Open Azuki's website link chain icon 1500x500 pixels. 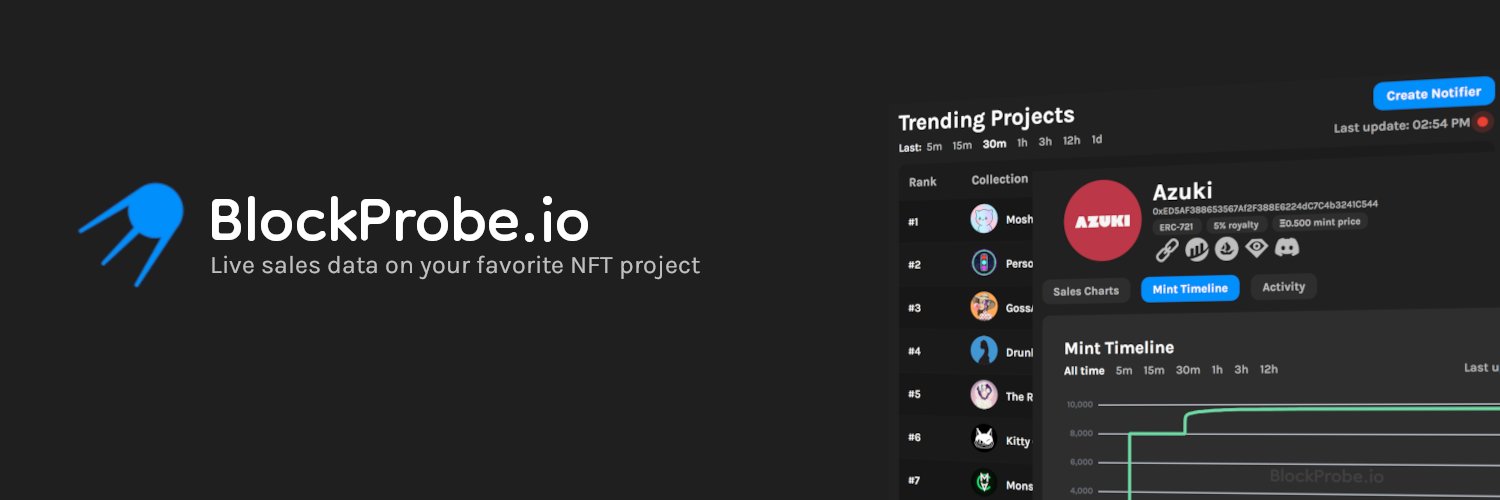pos(1166,251)
